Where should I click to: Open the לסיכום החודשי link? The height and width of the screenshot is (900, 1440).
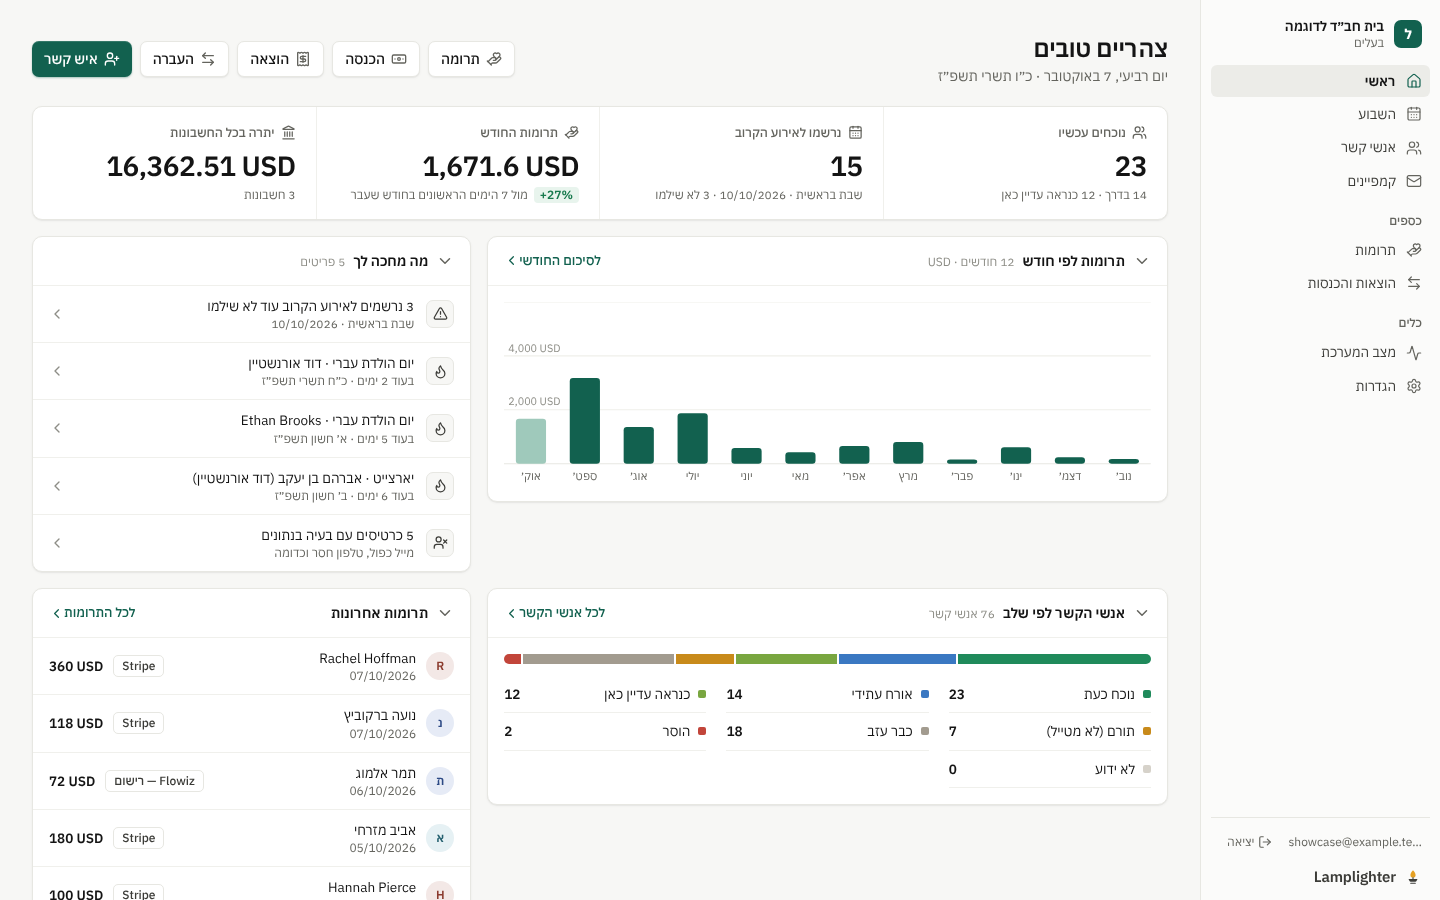click(554, 261)
